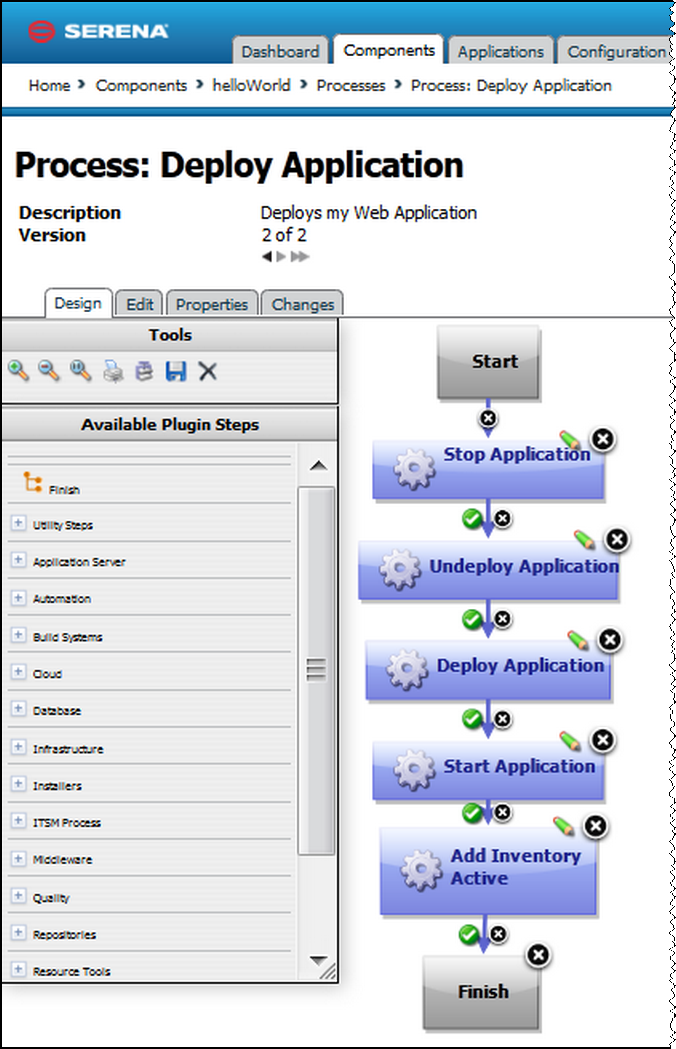The width and height of the screenshot is (676, 1049).
Task: Open the Applications tab
Action: 501,52
